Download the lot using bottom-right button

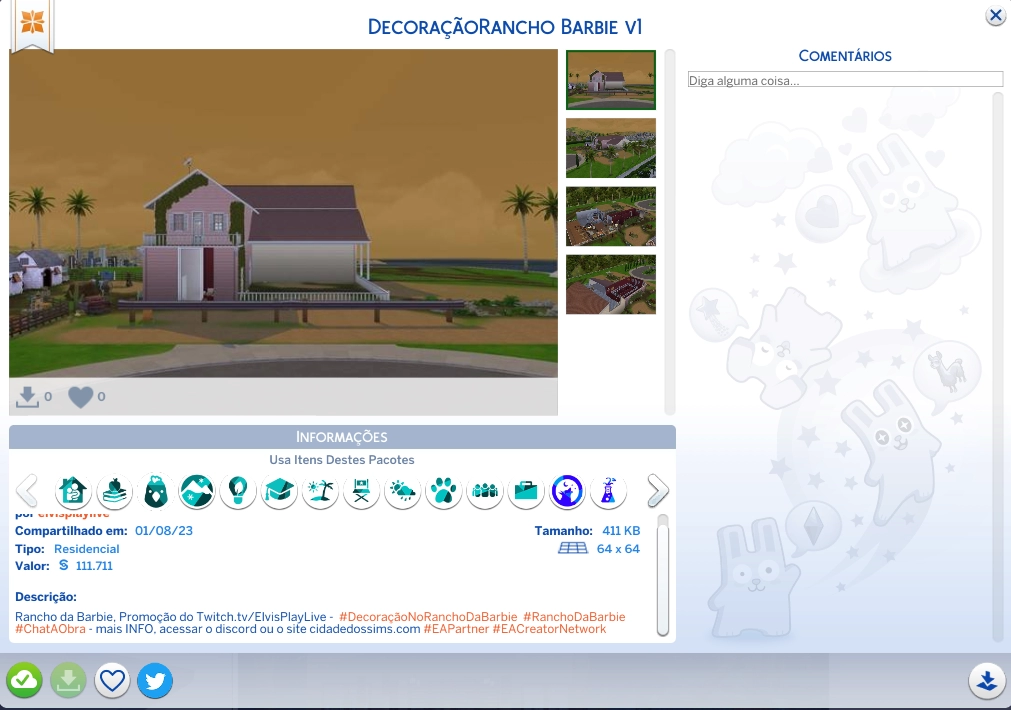click(x=987, y=681)
